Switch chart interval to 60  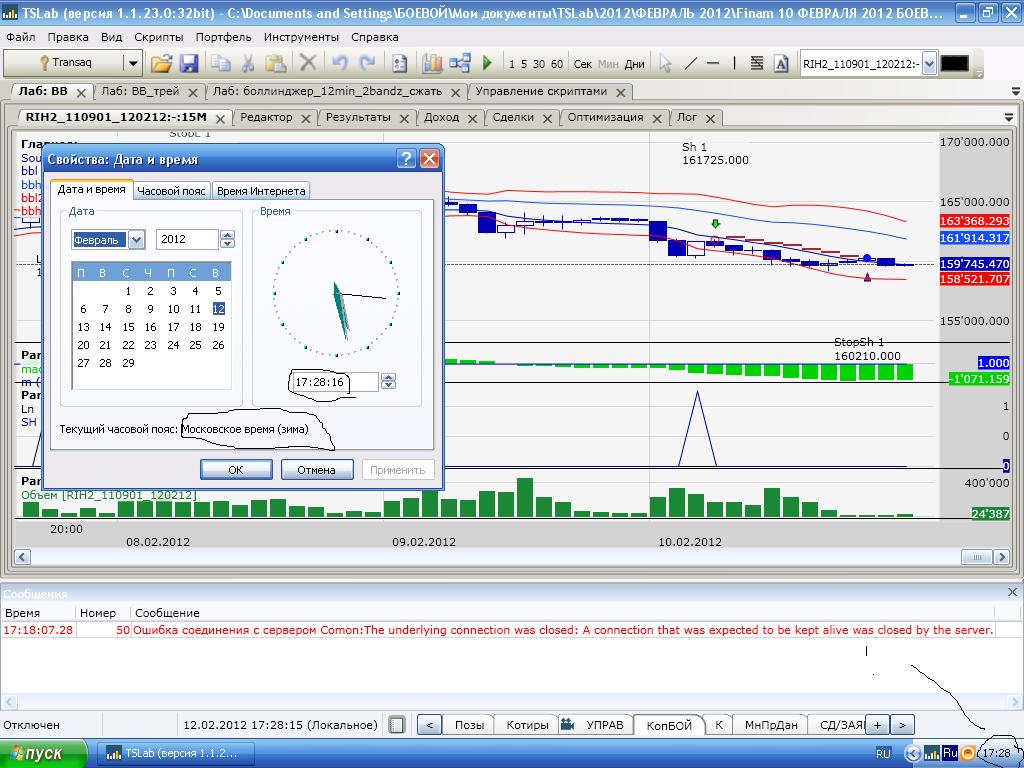[556, 64]
